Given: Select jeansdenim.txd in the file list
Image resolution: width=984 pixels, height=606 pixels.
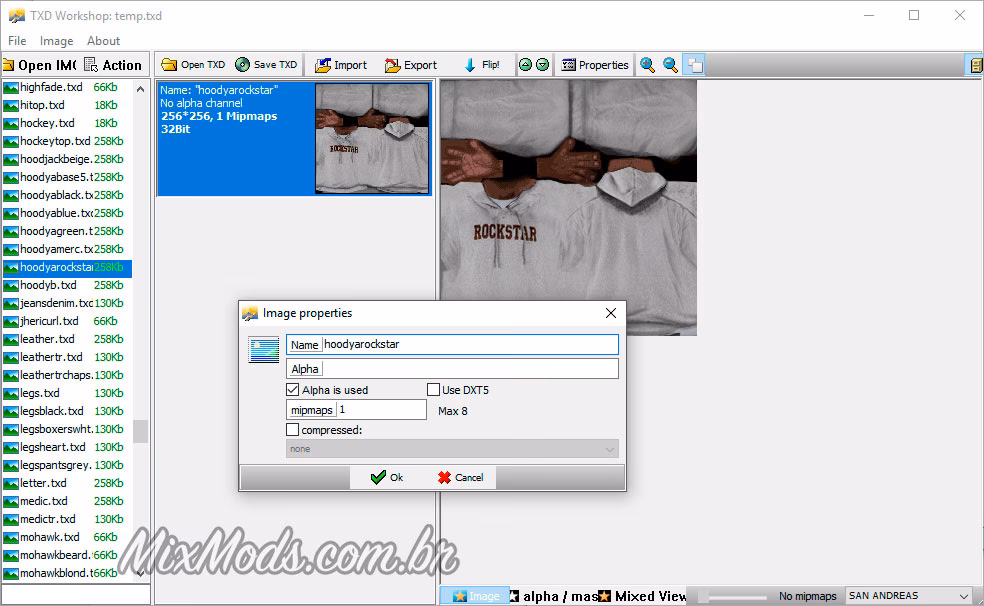Looking at the screenshot, I should pyautogui.click(x=67, y=303).
